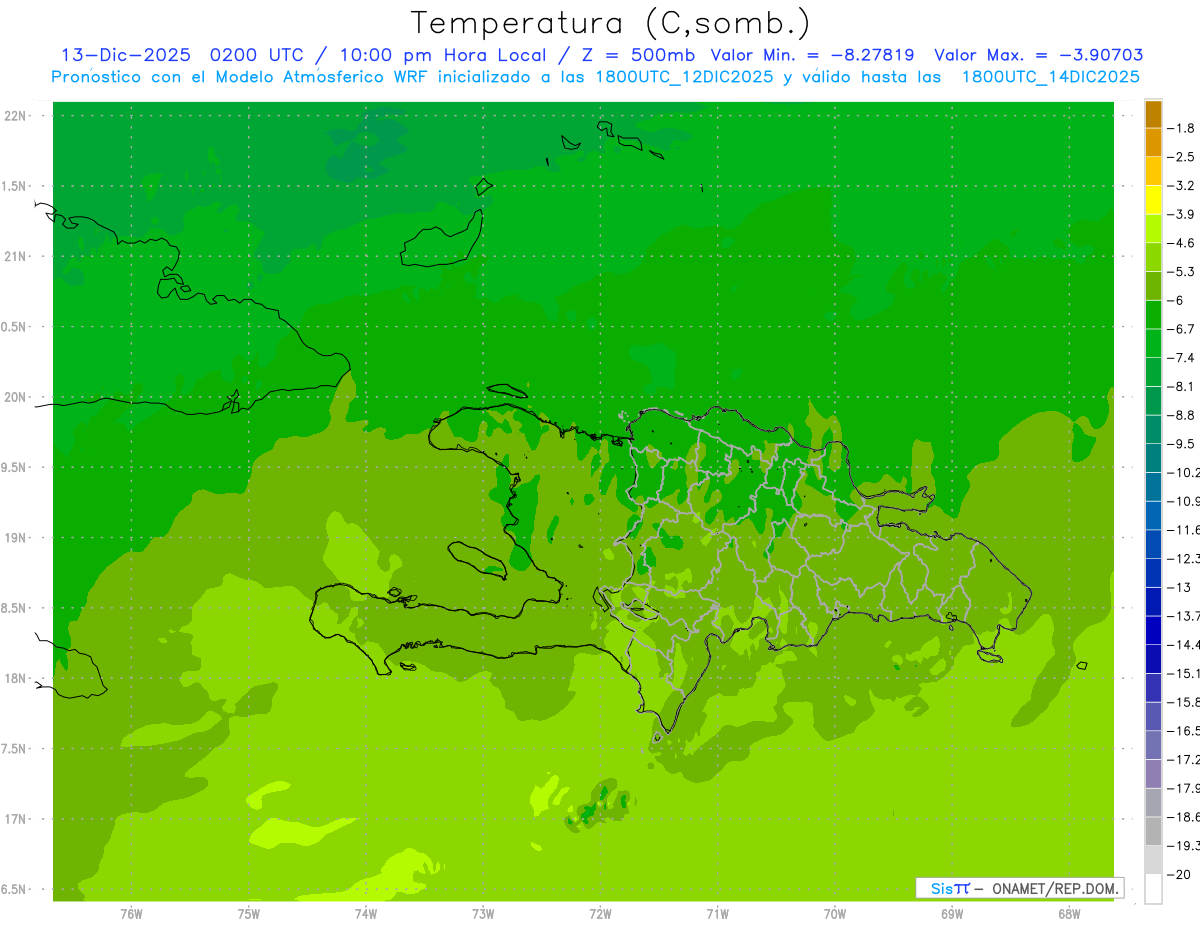Click the '-13' legend value
Image resolution: width=1200 pixels, height=927 pixels.
pyautogui.click(x=1180, y=587)
